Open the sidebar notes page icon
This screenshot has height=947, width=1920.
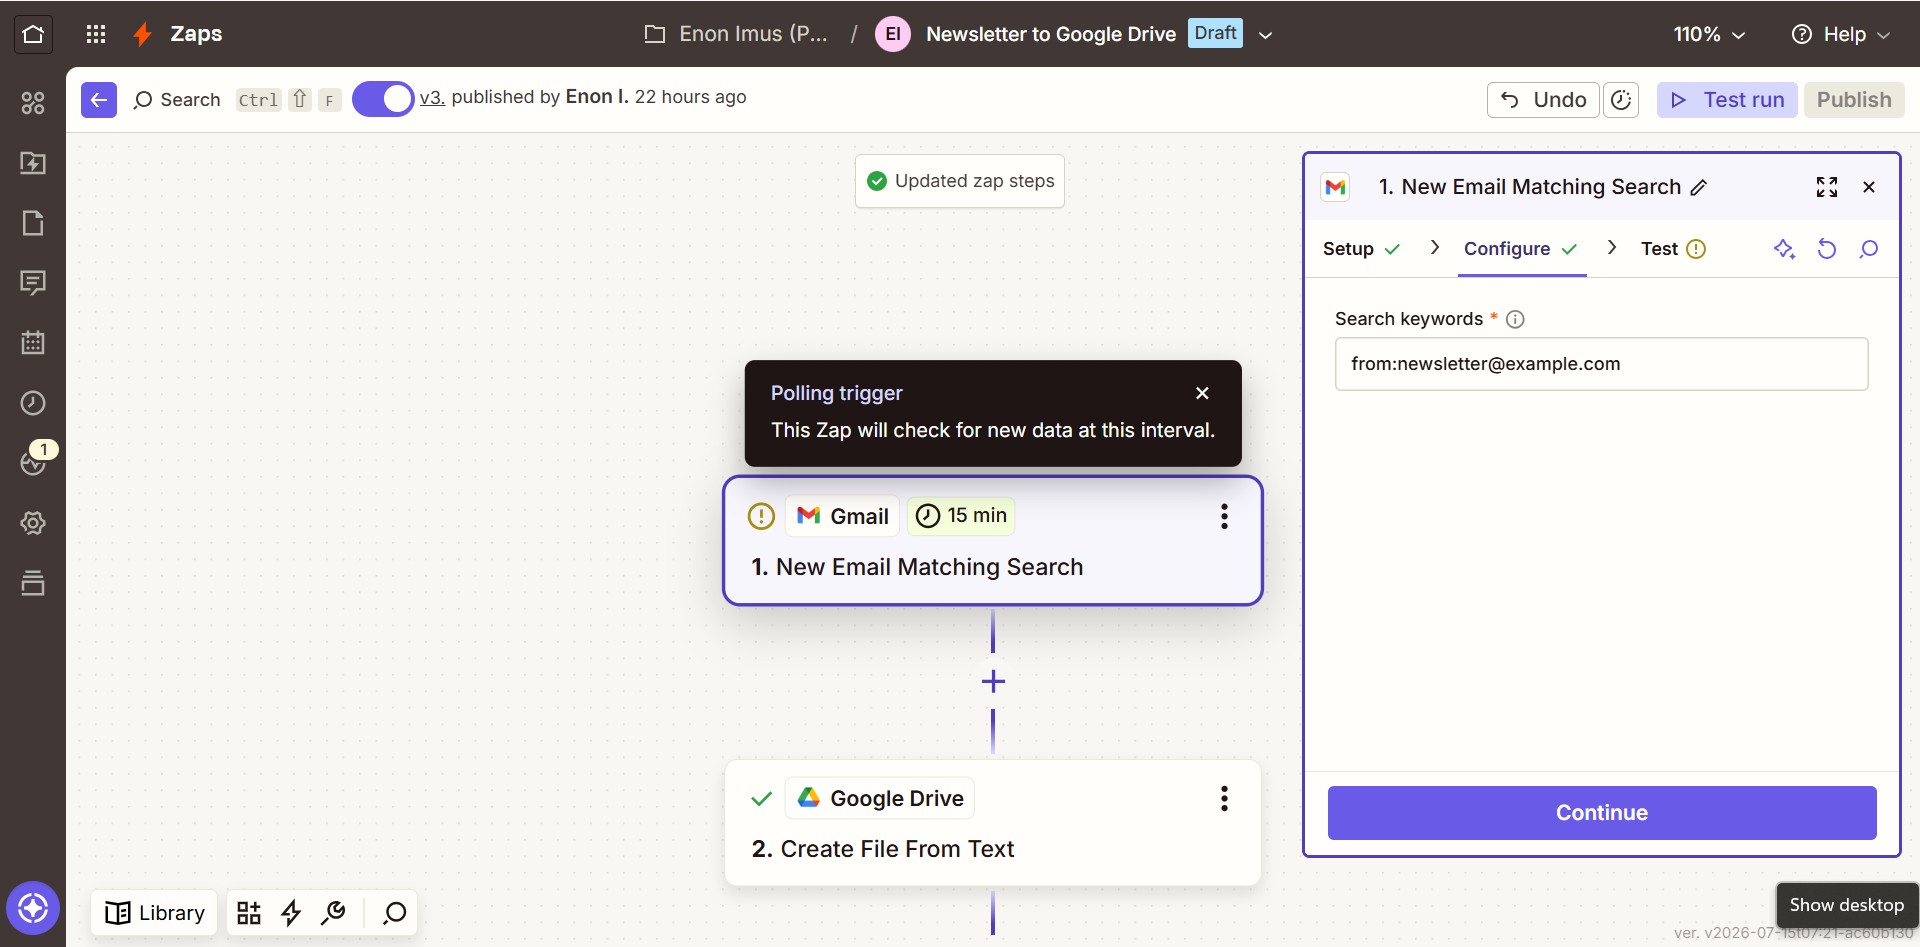click(x=33, y=223)
